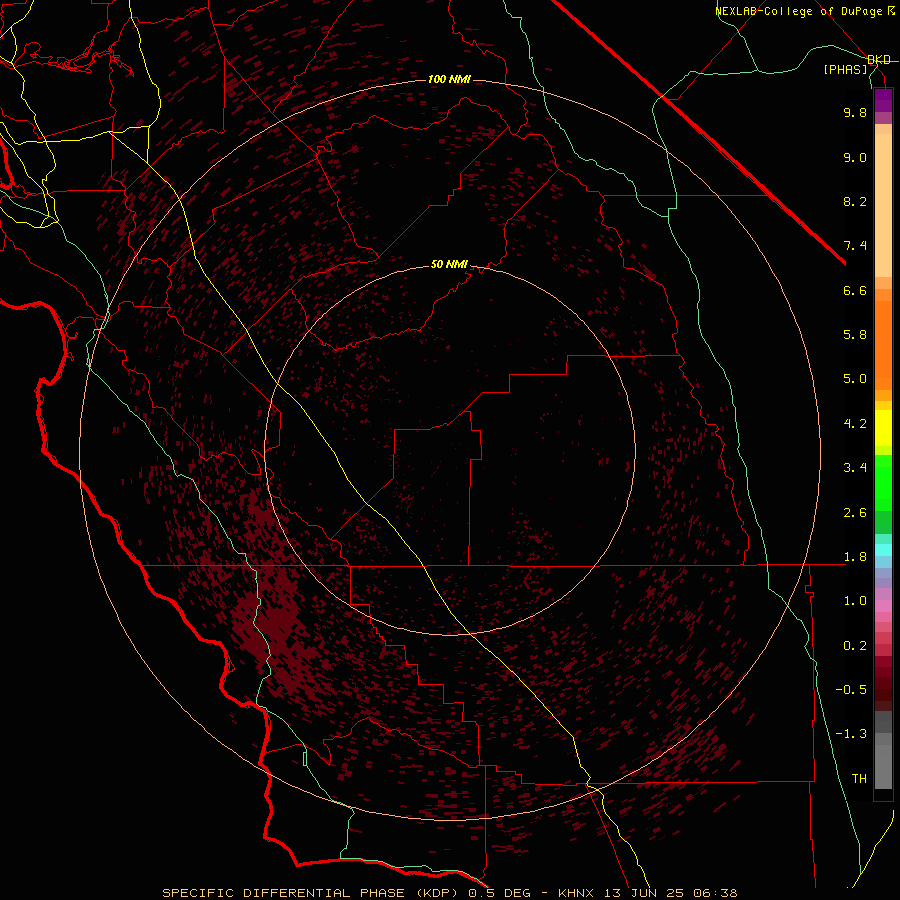900x900 pixels.
Task: Select the 7.4 scale label
Action: [855, 246]
